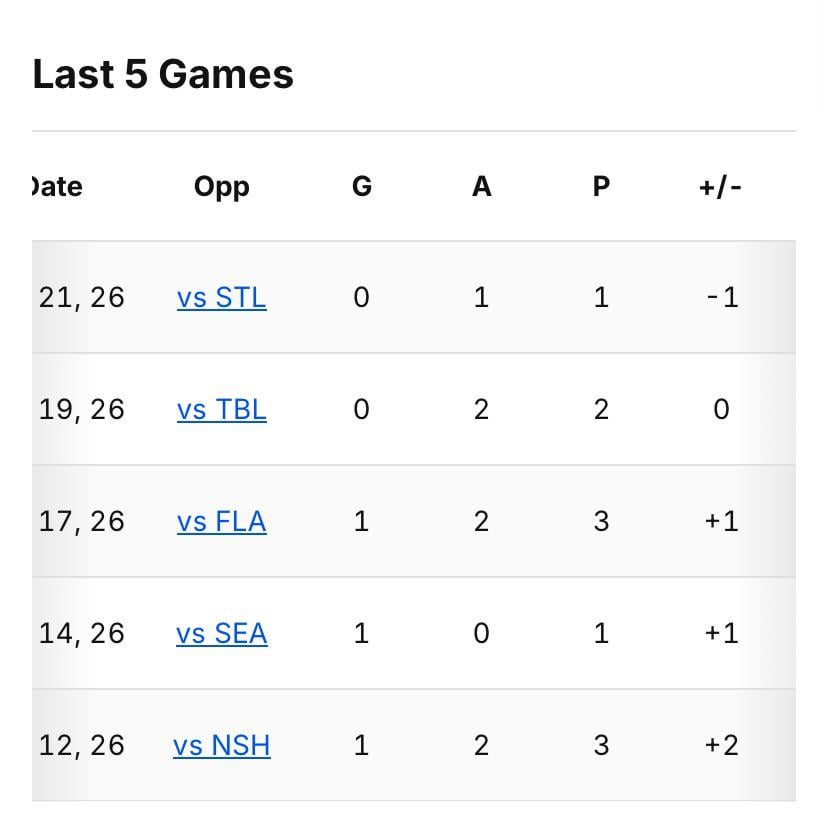Open the vs SEA game link

221,633
